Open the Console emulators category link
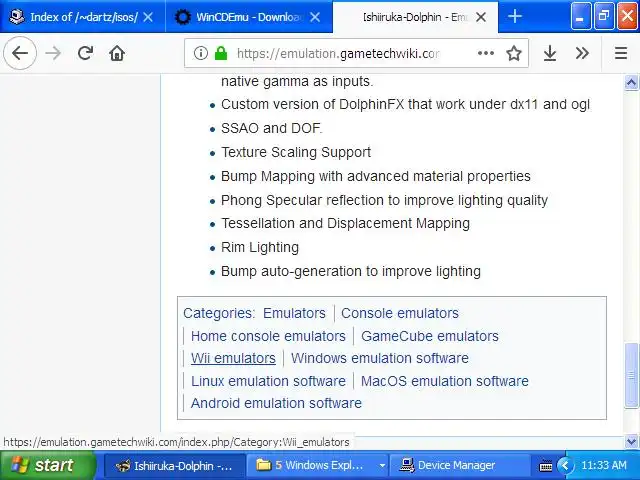This screenshot has width=640, height=480. pos(400,313)
